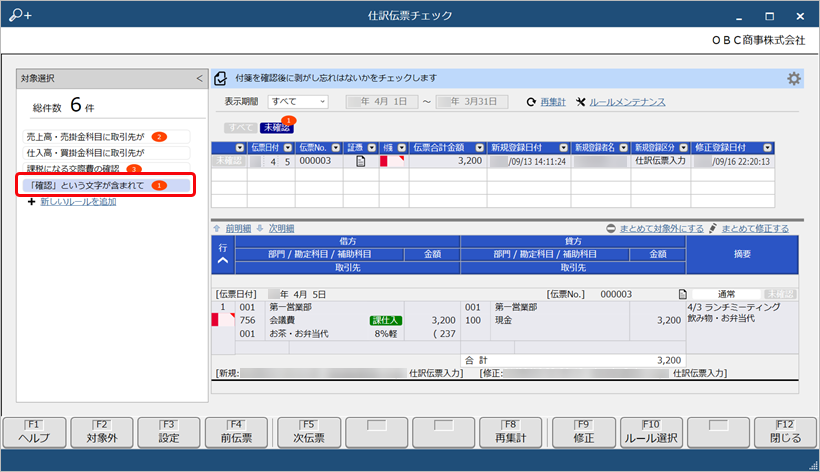Click the 現金 account in credit side
820x472 pixels.
(504, 320)
